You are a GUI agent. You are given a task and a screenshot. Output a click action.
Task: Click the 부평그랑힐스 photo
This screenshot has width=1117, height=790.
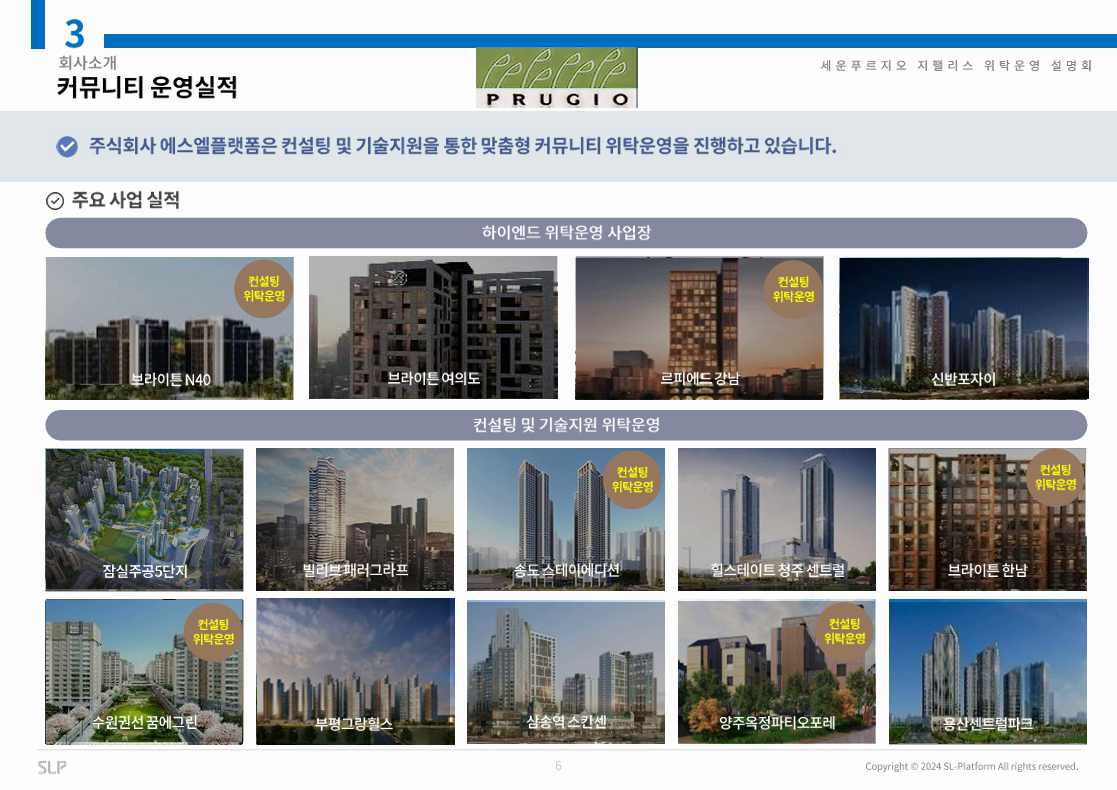coord(355,672)
